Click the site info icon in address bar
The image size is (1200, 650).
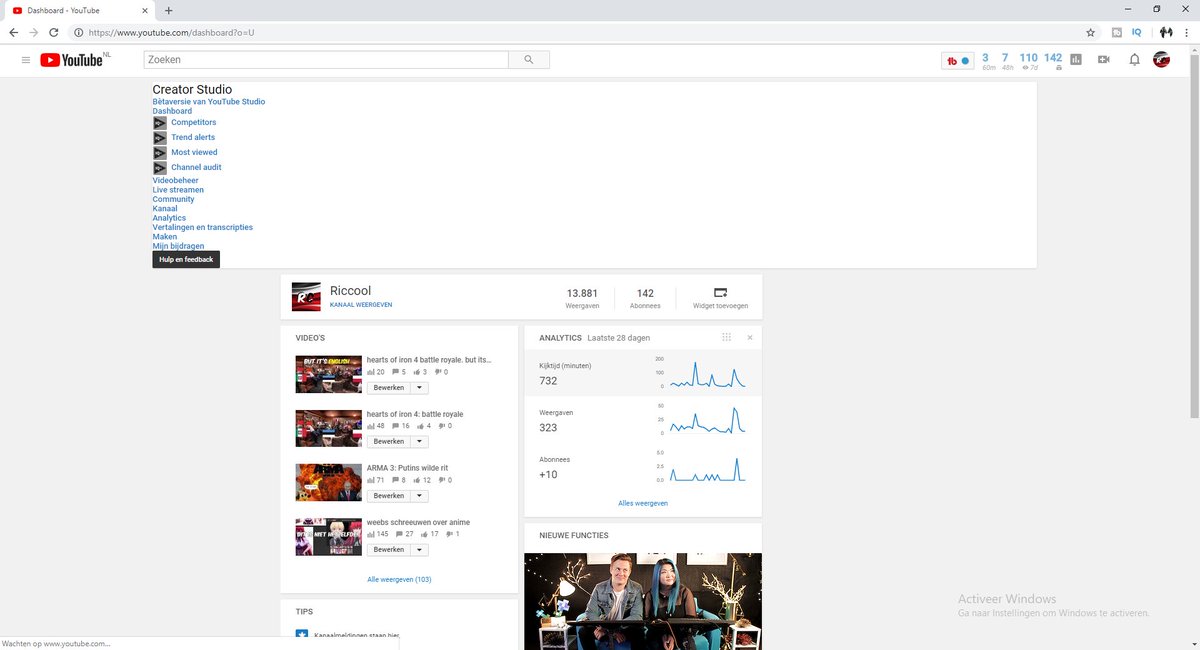tap(78, 32)
